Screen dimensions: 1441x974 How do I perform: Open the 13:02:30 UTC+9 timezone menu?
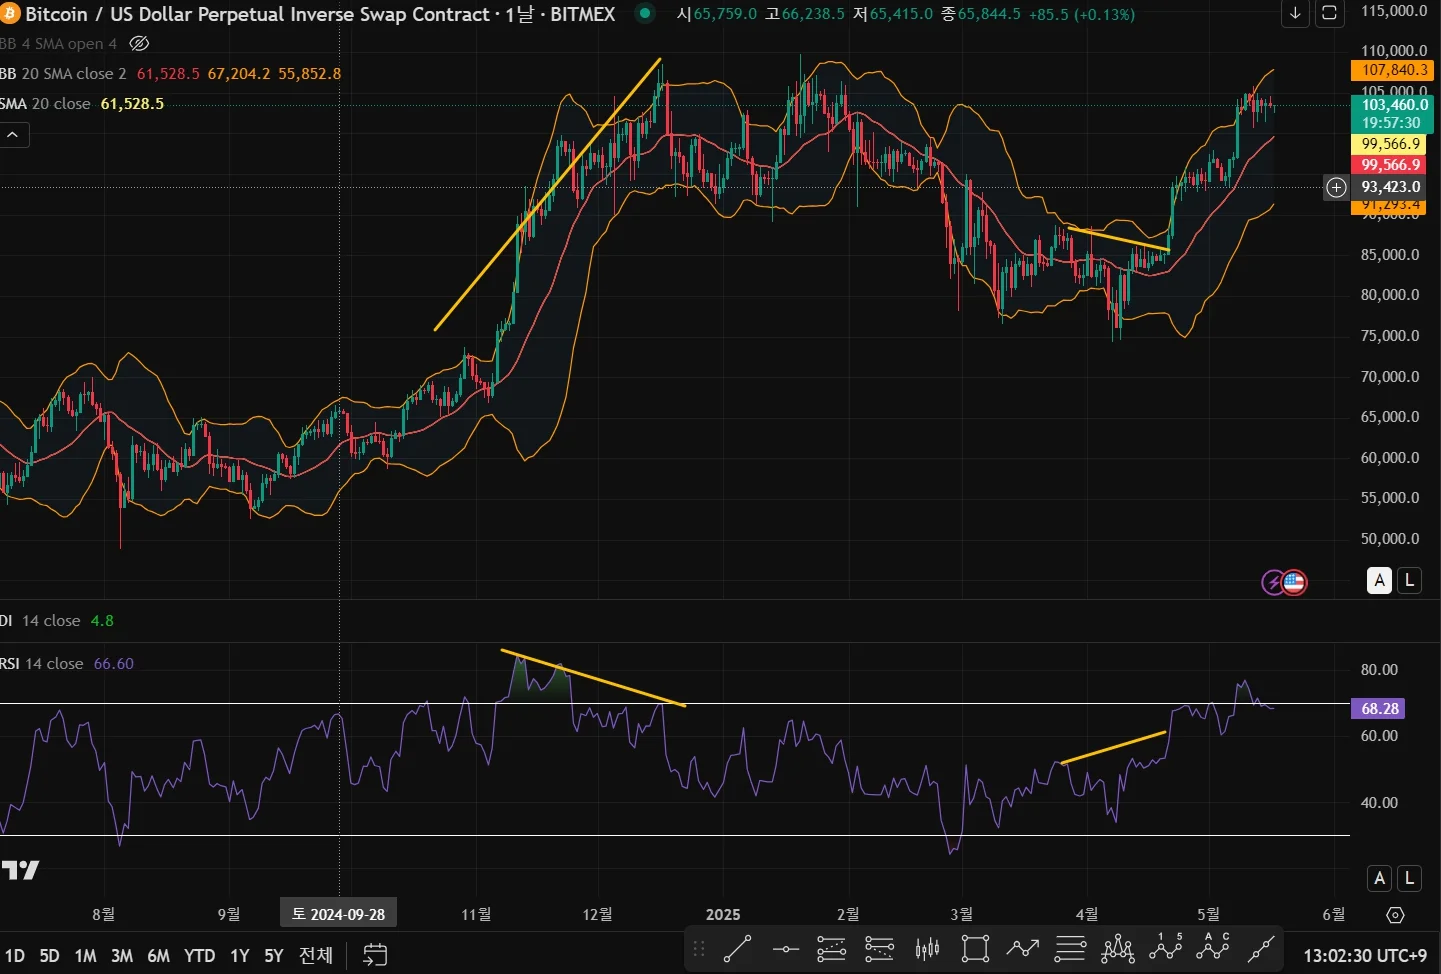1364,955
